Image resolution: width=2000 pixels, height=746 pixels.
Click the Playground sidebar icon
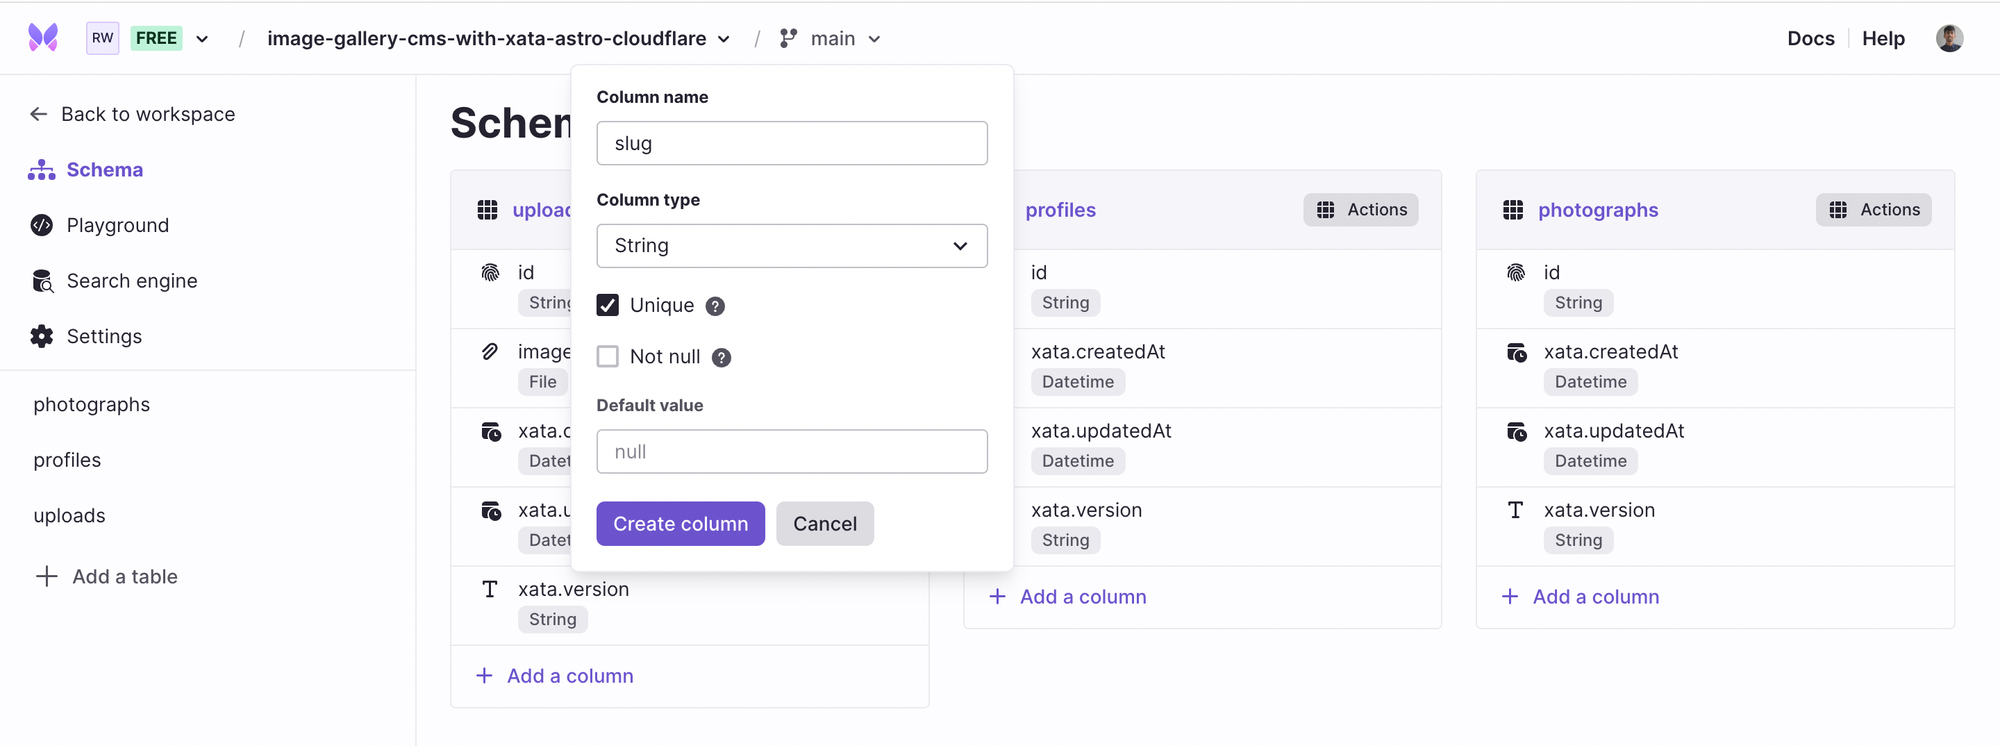tap(42, 225)
